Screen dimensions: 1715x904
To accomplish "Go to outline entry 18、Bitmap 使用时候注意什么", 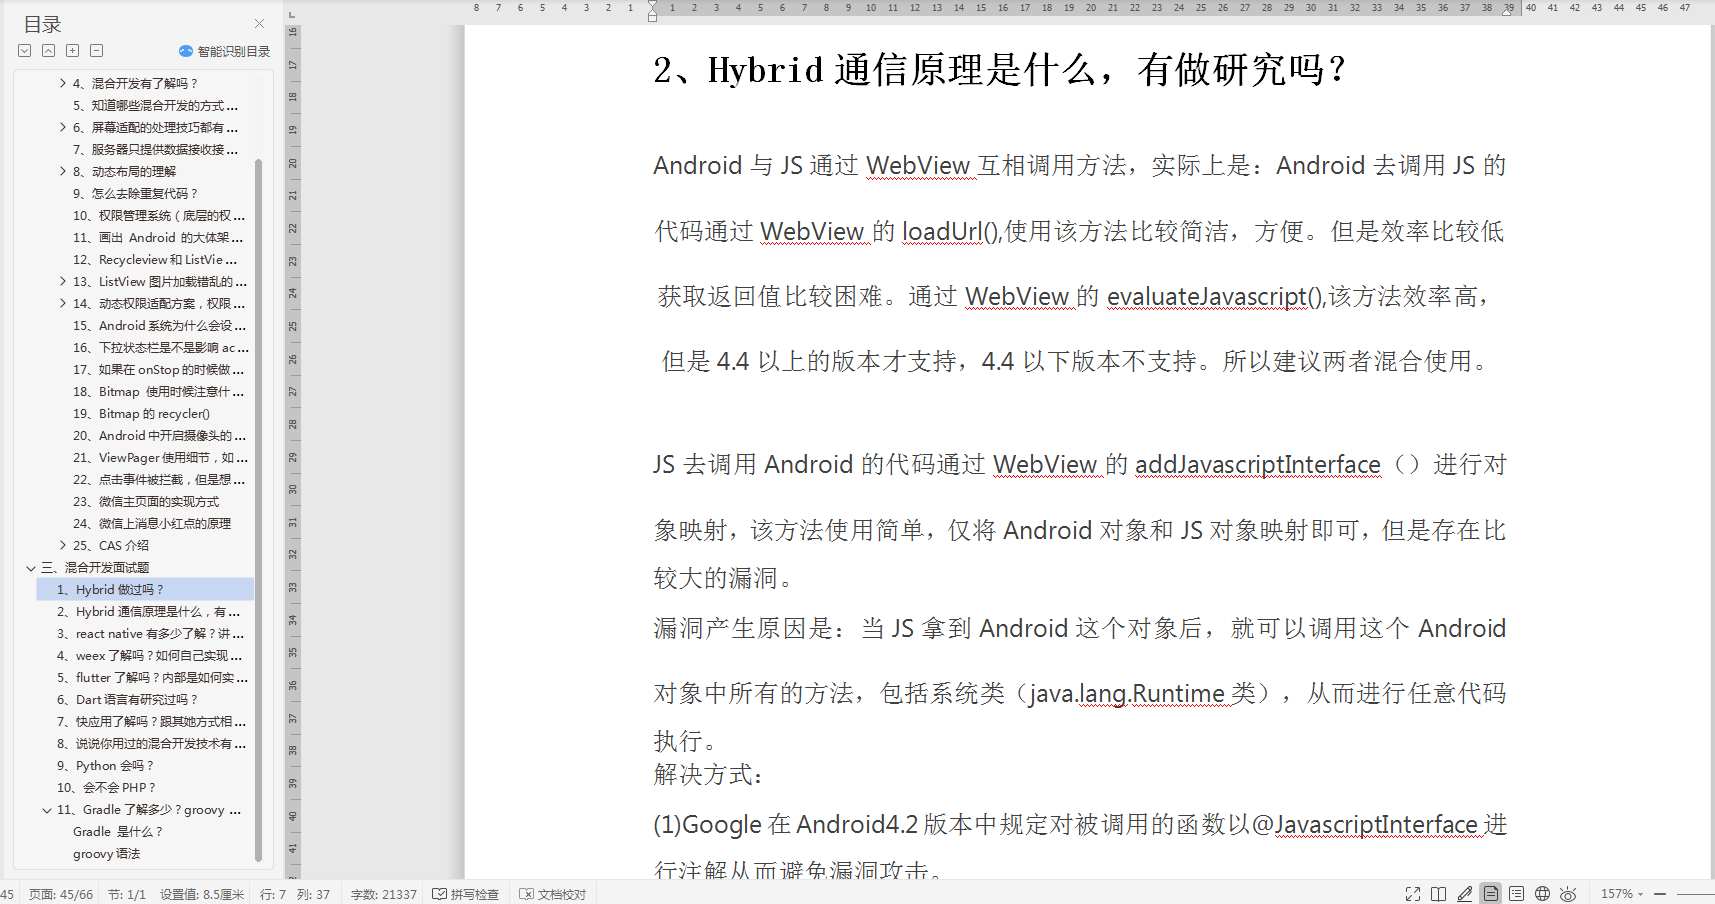I will (158, 392).
